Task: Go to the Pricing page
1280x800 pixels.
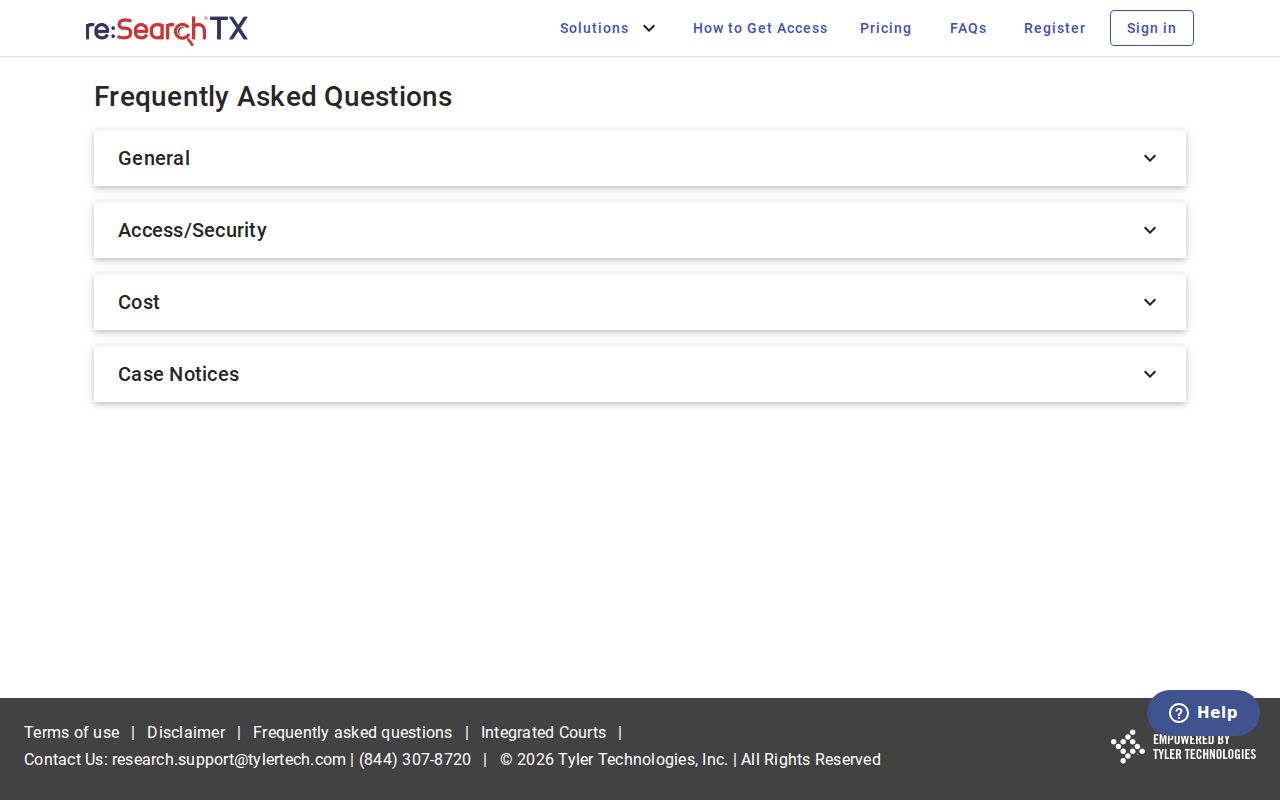Action: click(886, 28)
